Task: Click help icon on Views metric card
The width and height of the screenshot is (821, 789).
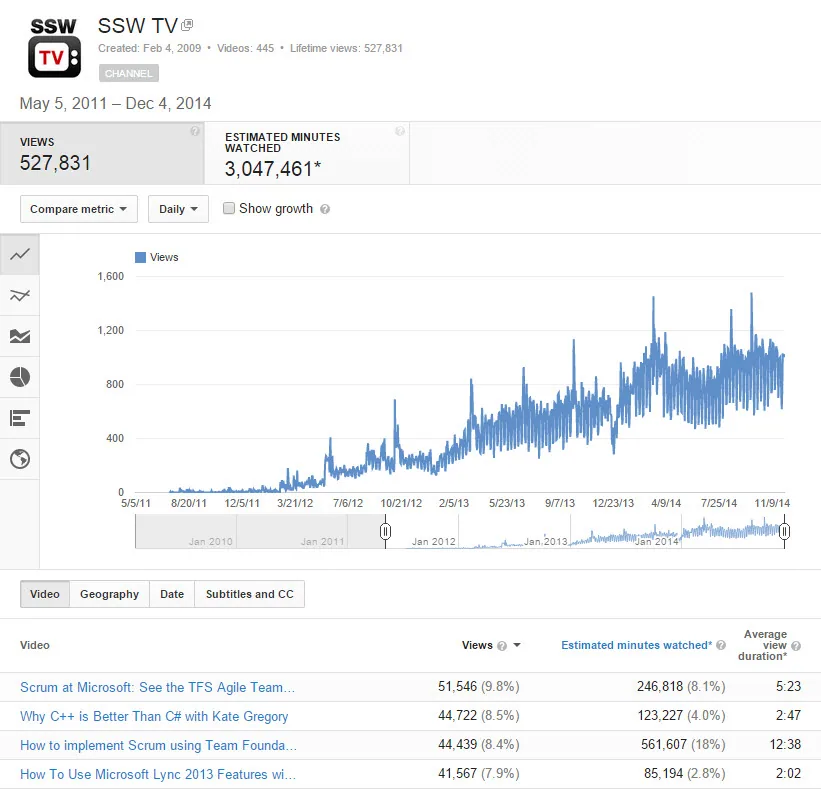Action: [x=195, y=131]
